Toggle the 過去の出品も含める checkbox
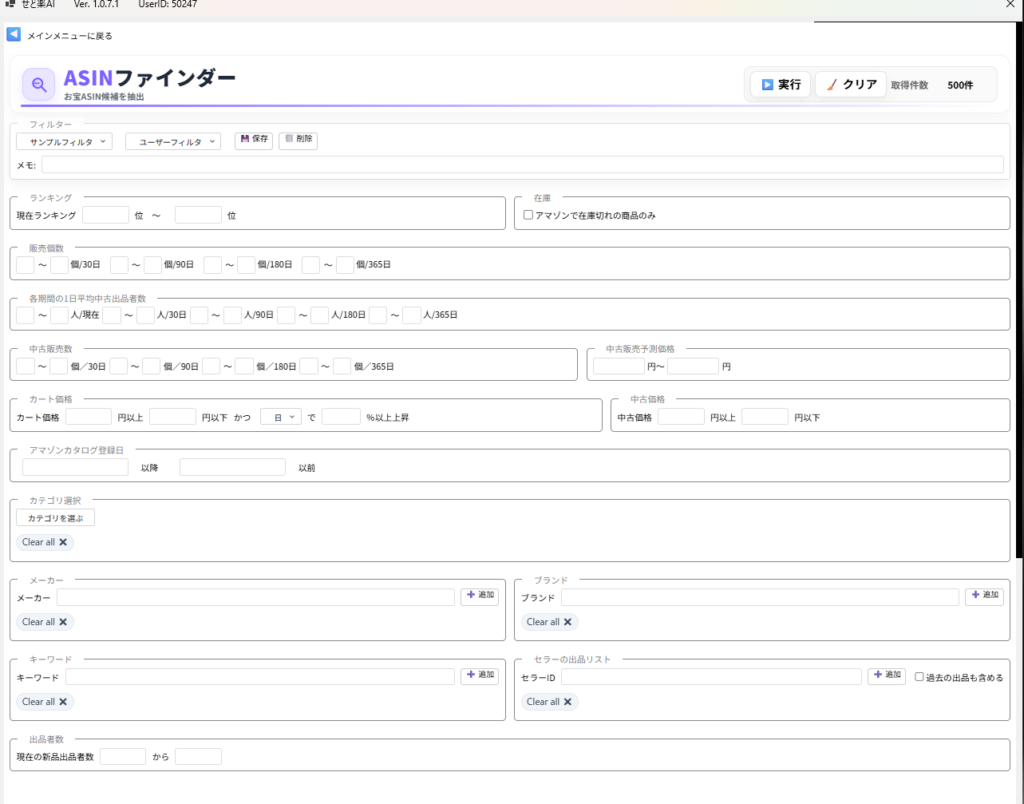Image resolution: width=1024 pixels, height=804 pixels. click(x=920, y=677)
